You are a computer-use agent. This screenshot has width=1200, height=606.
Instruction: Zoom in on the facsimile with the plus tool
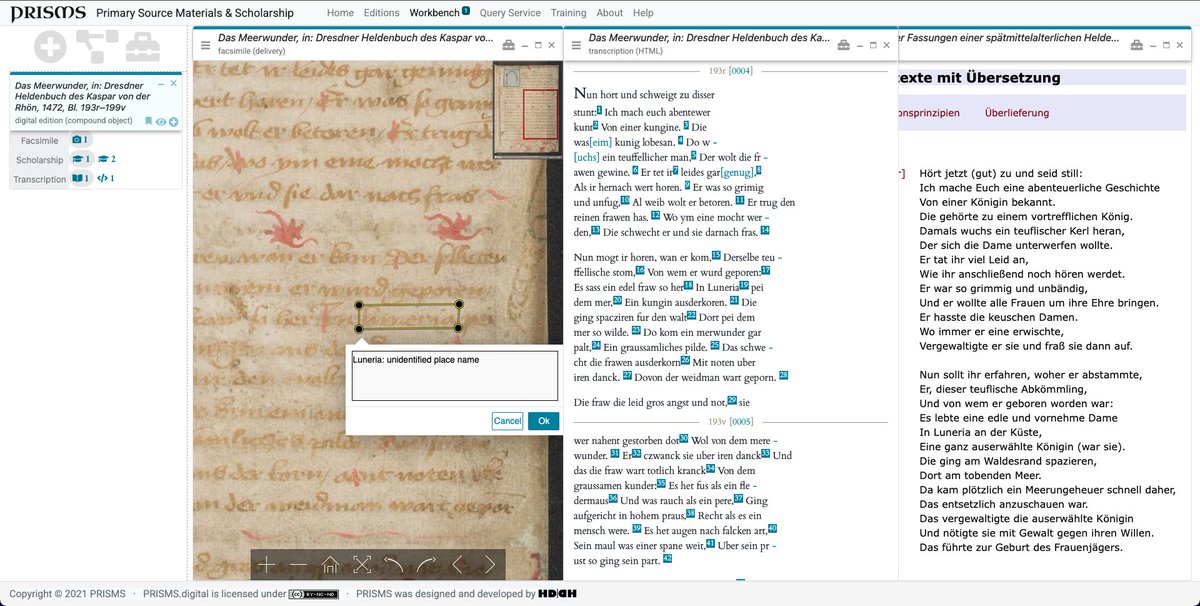click(266, 565)
